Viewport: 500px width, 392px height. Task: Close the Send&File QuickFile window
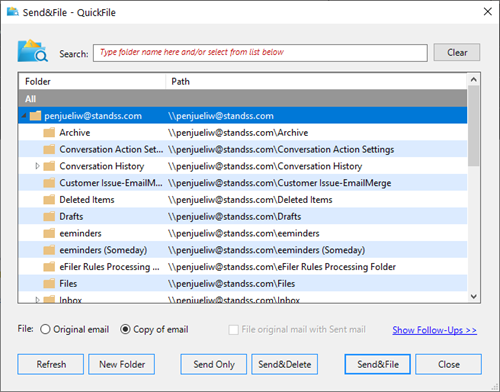488,12
